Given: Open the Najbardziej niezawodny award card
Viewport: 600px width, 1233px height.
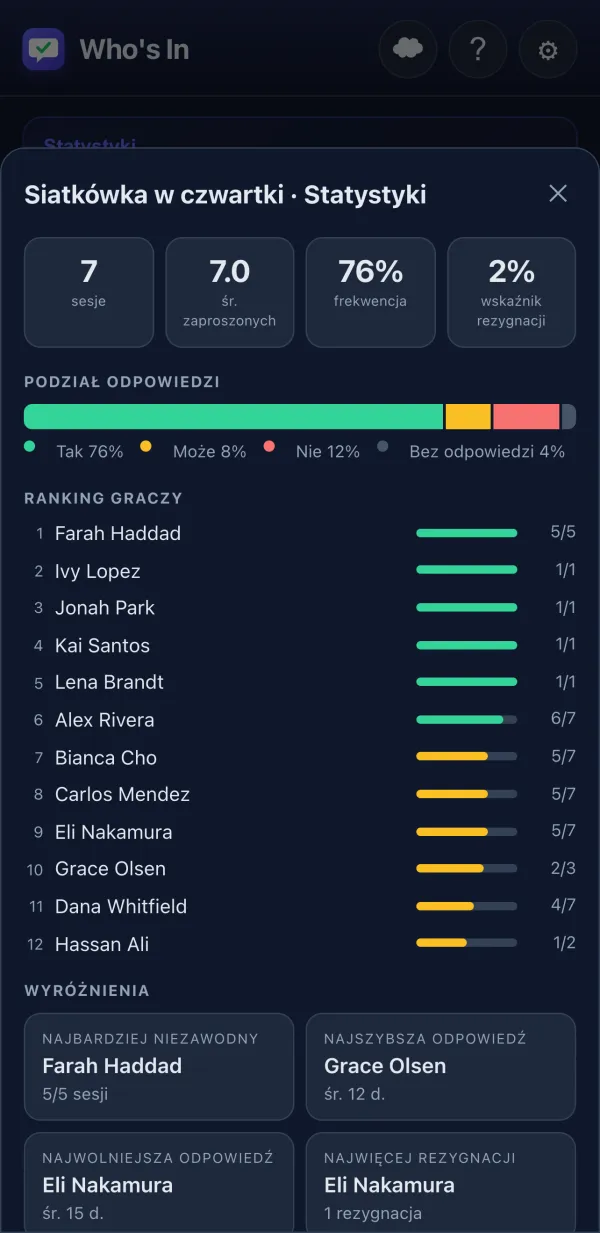Looking at the screenshot, I should click(159, 1066).
